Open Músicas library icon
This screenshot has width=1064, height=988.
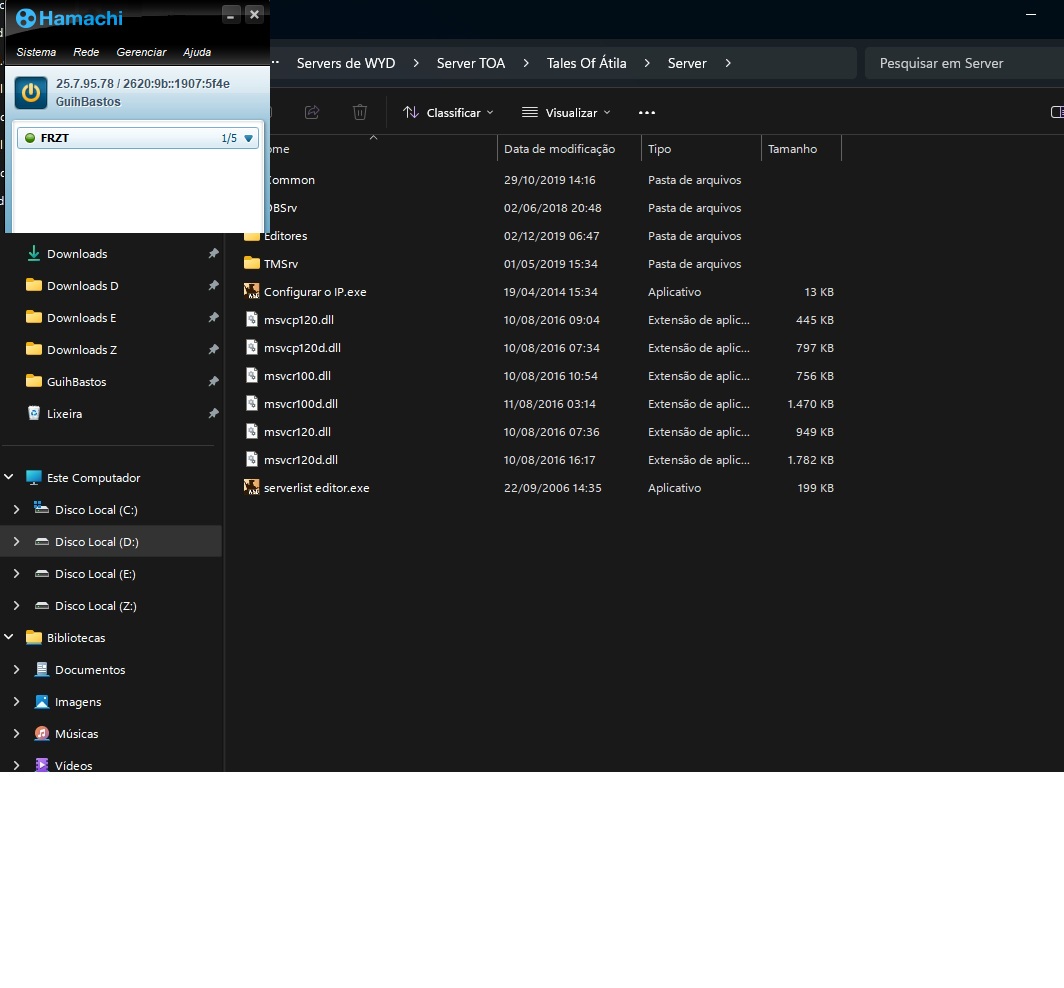coord(41,733)
